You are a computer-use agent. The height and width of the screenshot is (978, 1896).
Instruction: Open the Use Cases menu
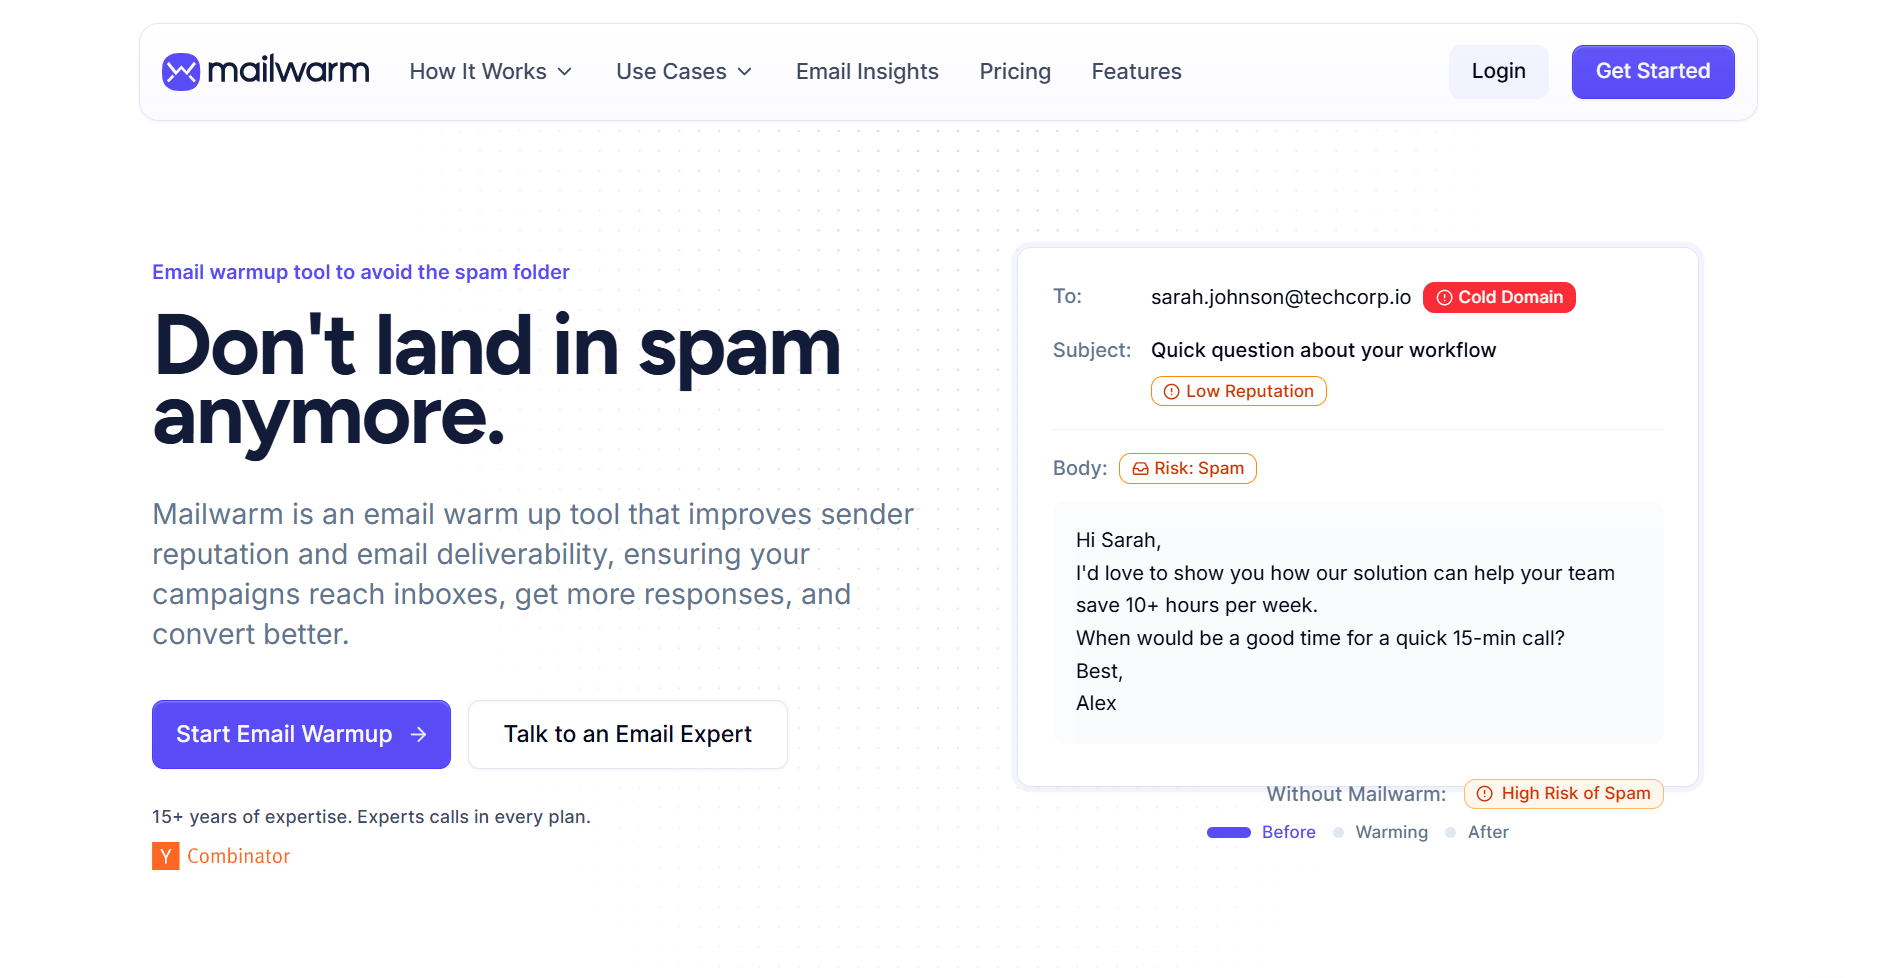[x=684, y=72]
